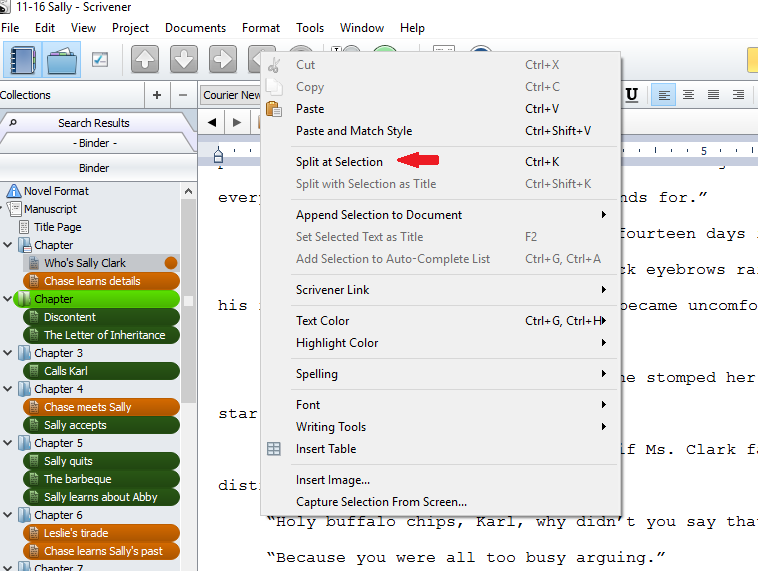Image resolution: width=758 pixels, height=571 pixels.
Task: Click the Novel Format template icon
Action: 14,191
